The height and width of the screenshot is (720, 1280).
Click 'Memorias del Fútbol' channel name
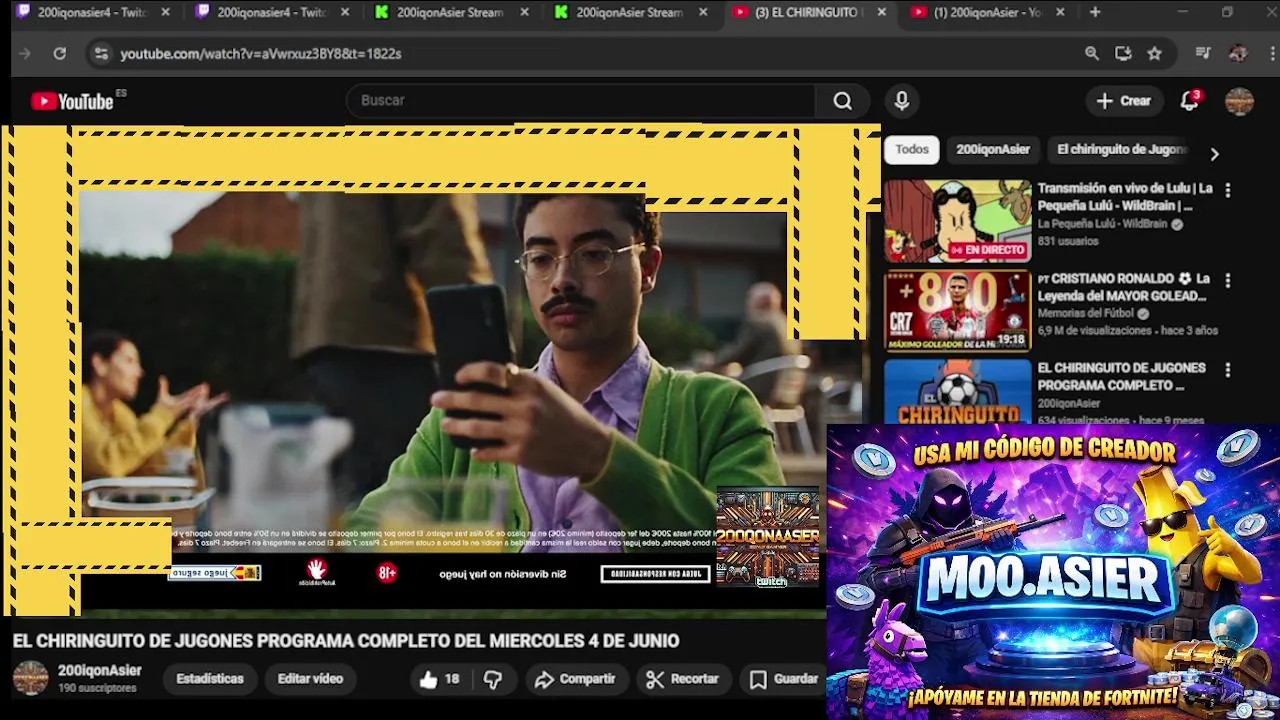[x=1085, y=313]
